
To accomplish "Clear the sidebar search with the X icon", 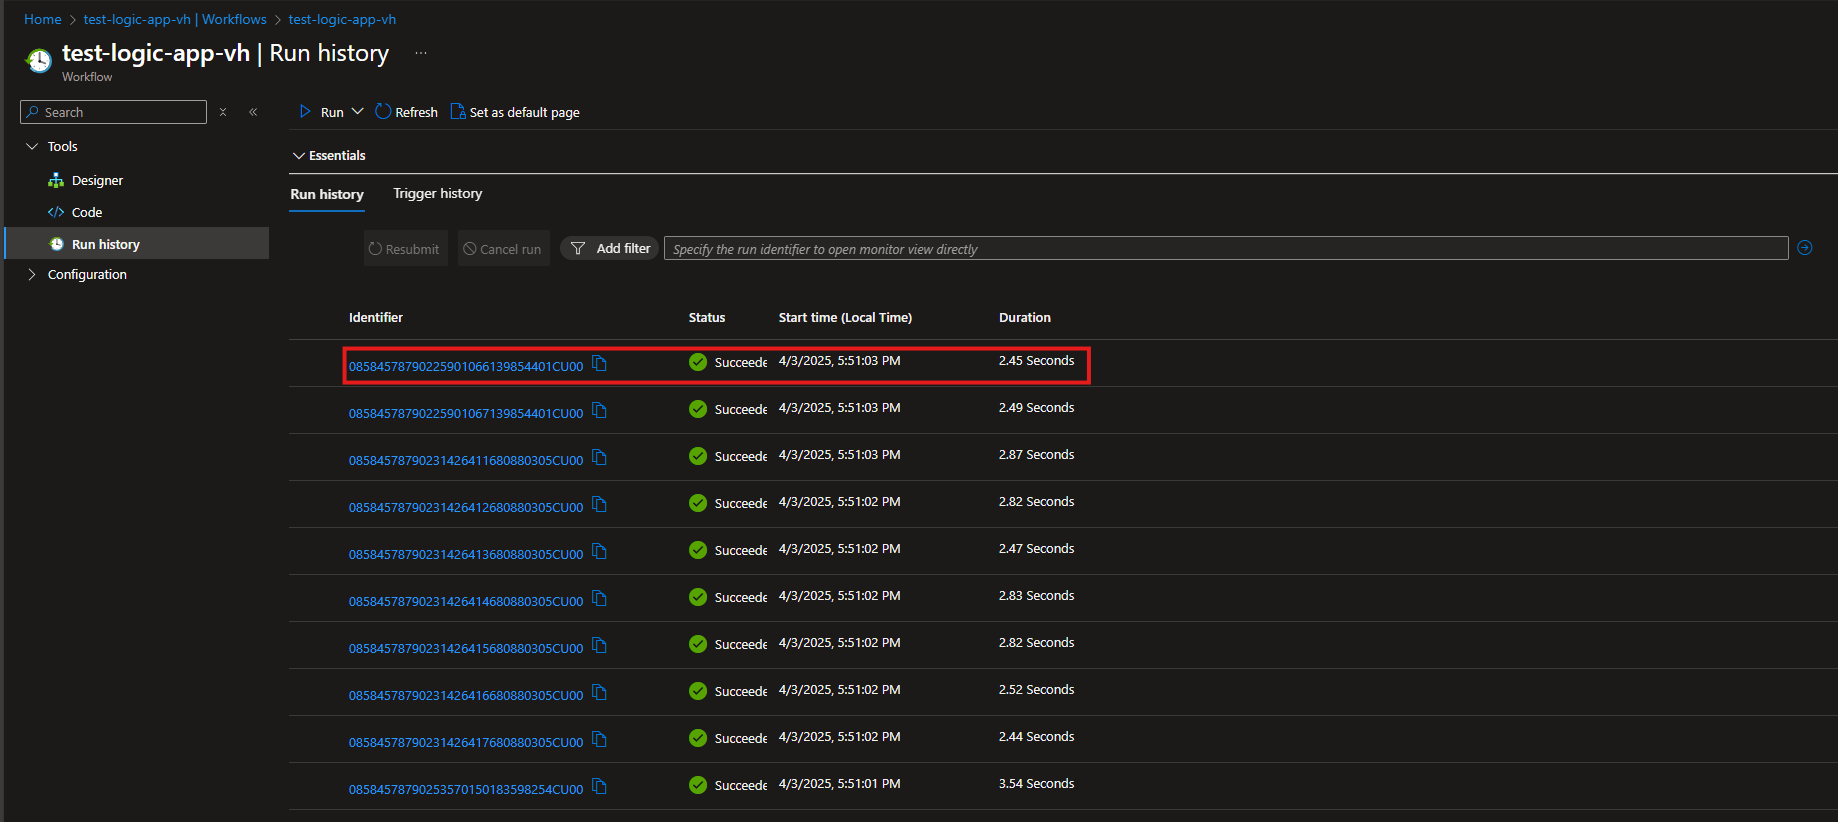I will click(223, 112).
